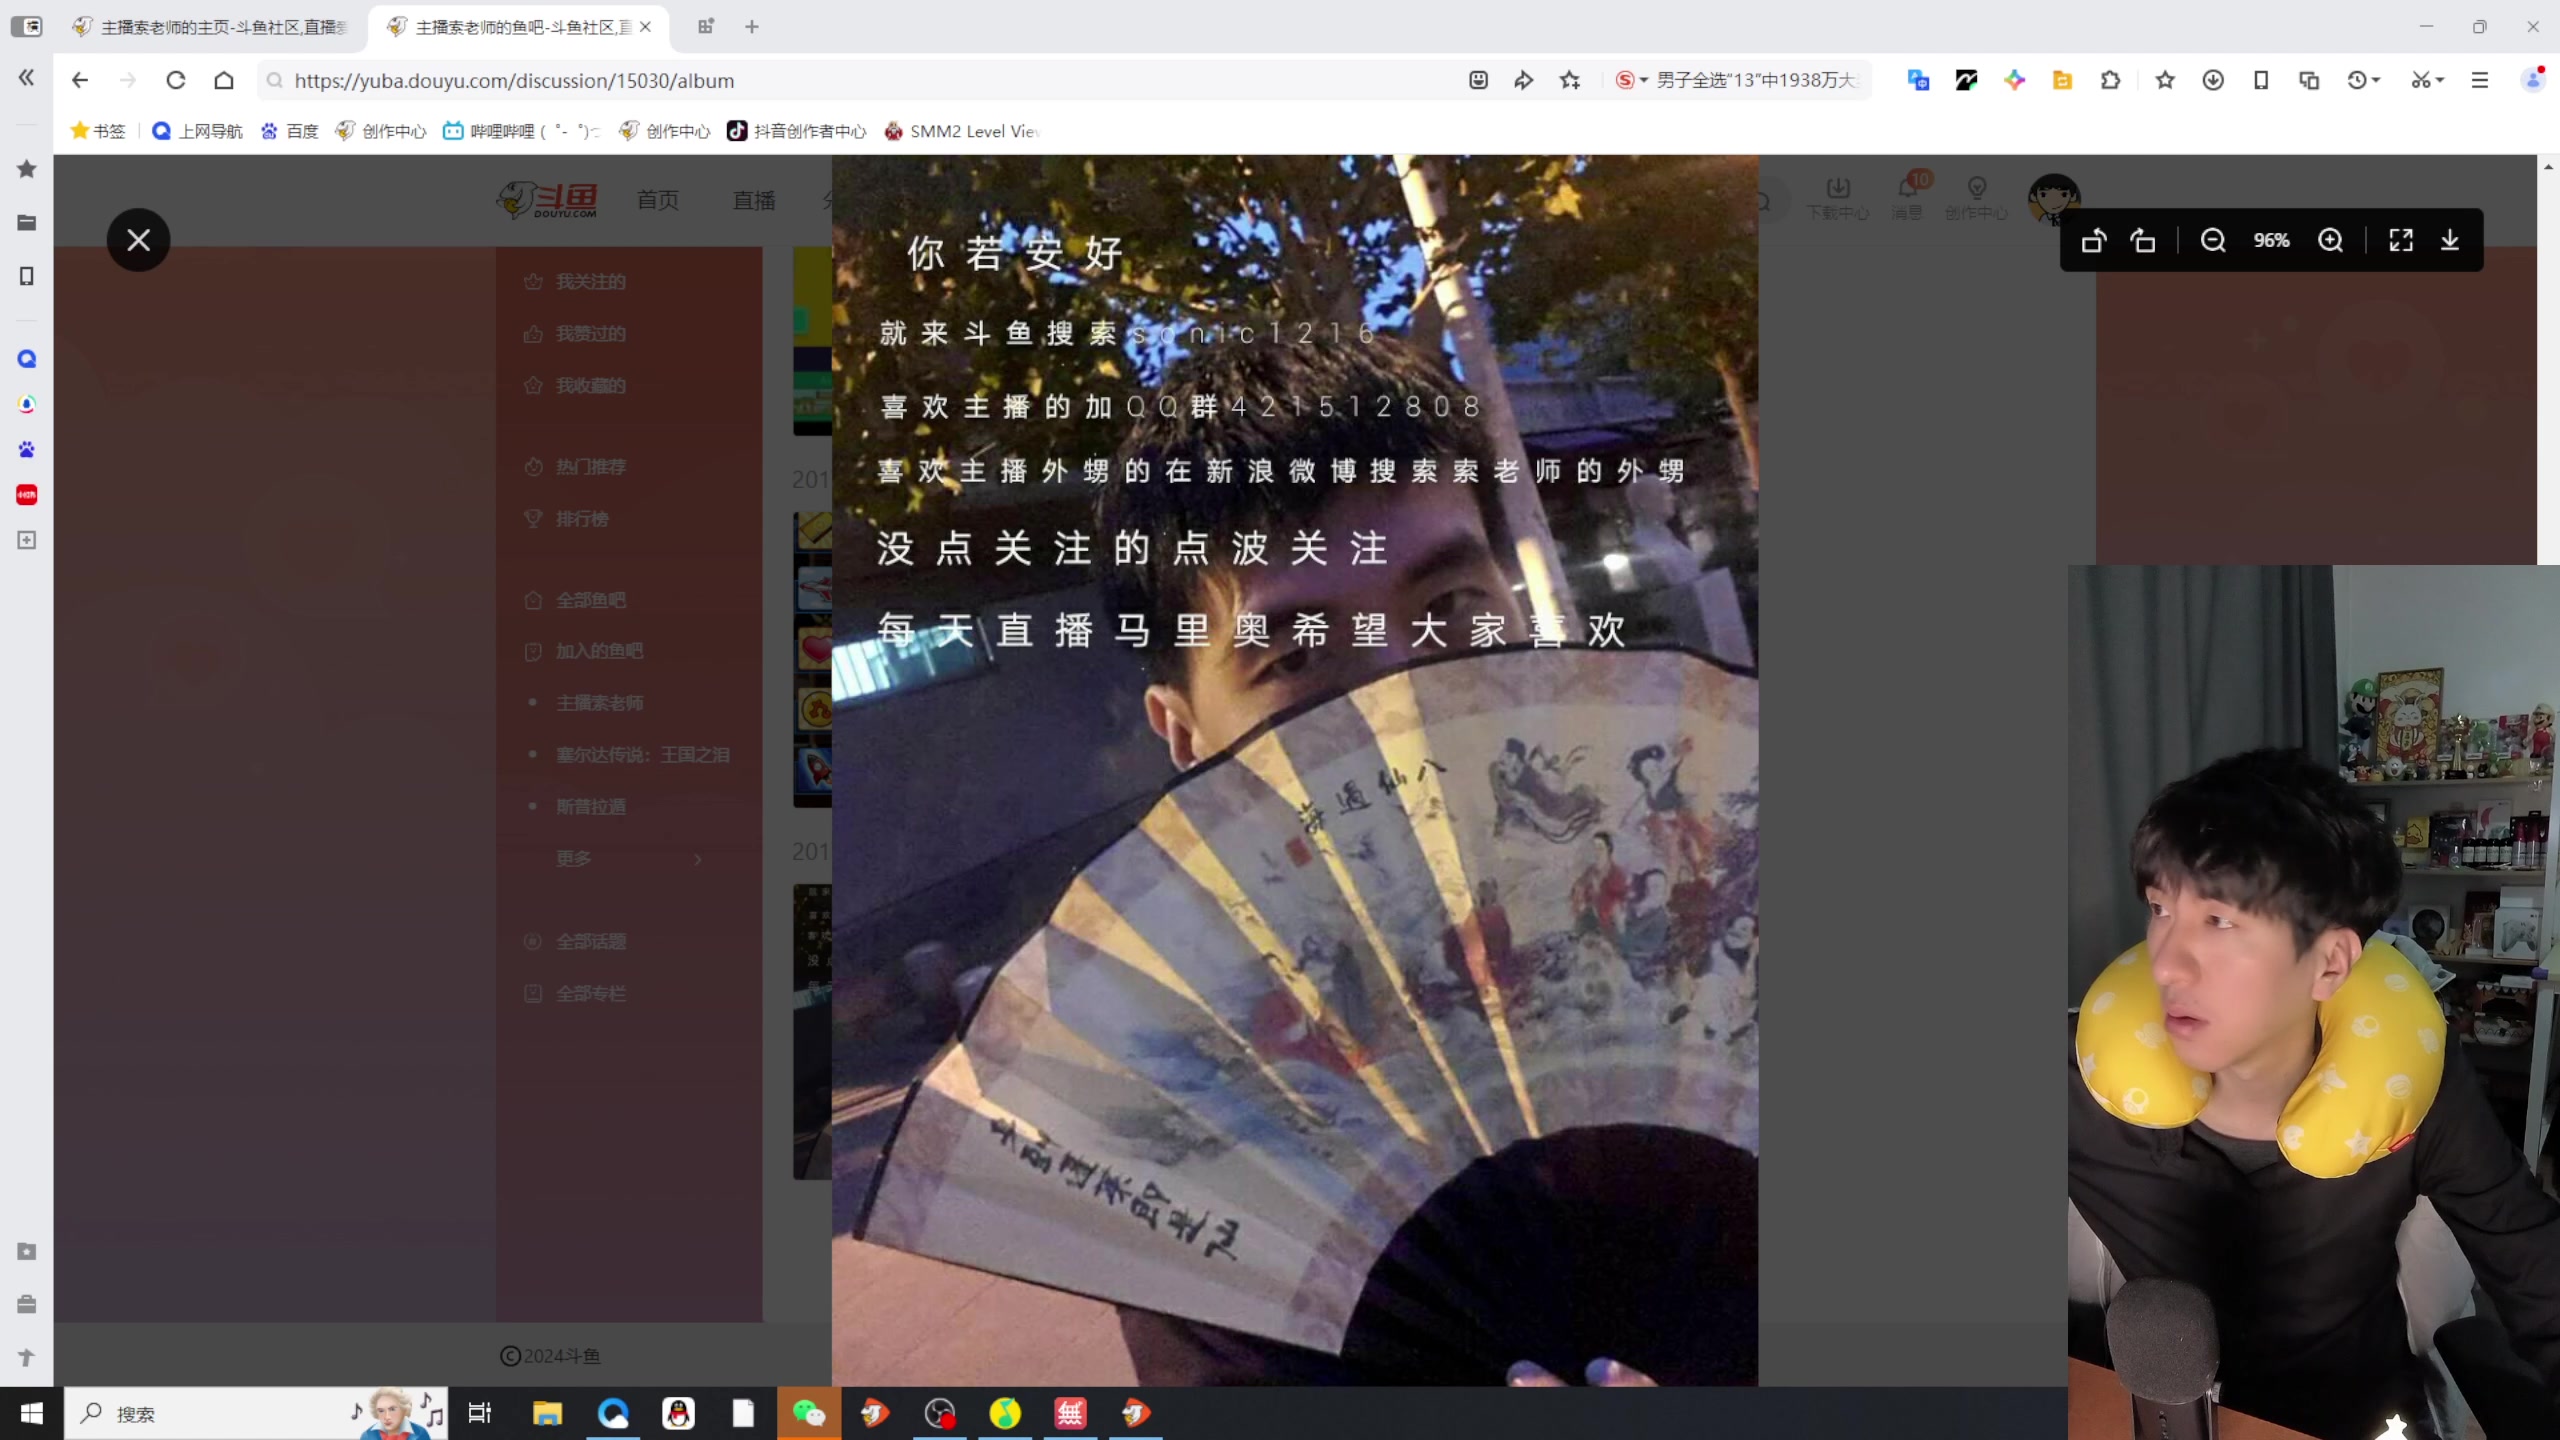Open the browser main menu
This screenshot has width=2560, height=1440.
[x=2480, y=80]
